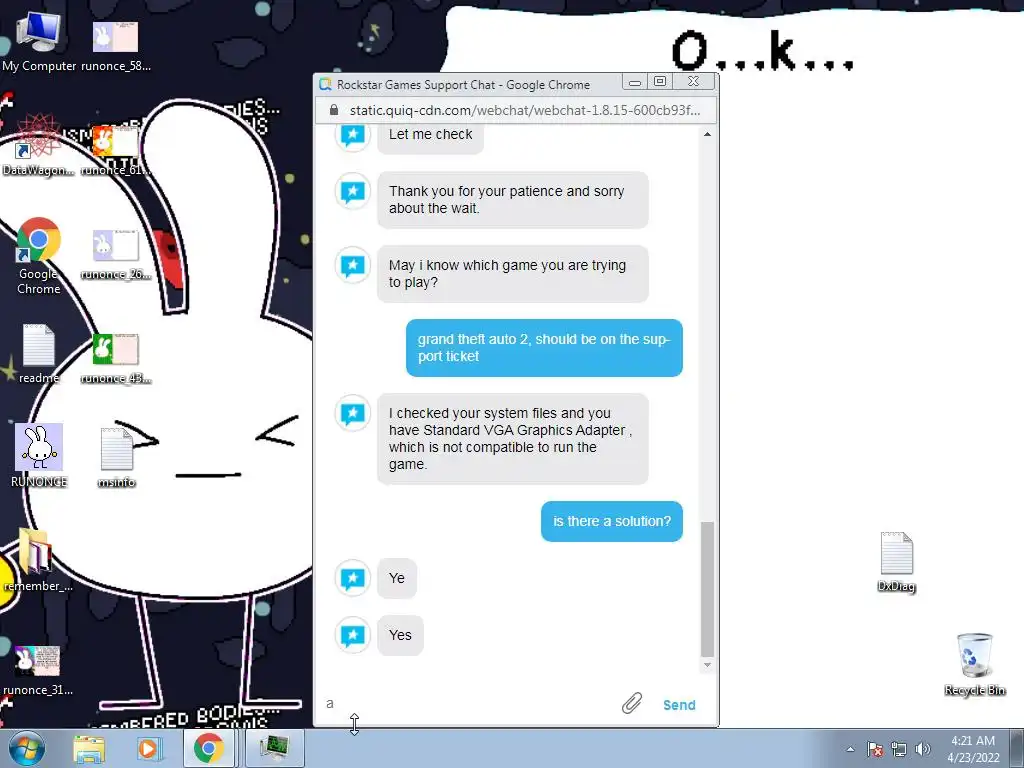Screen dimensions: 1024x768
Task: Click network tray icon
Action: point(899,749)
